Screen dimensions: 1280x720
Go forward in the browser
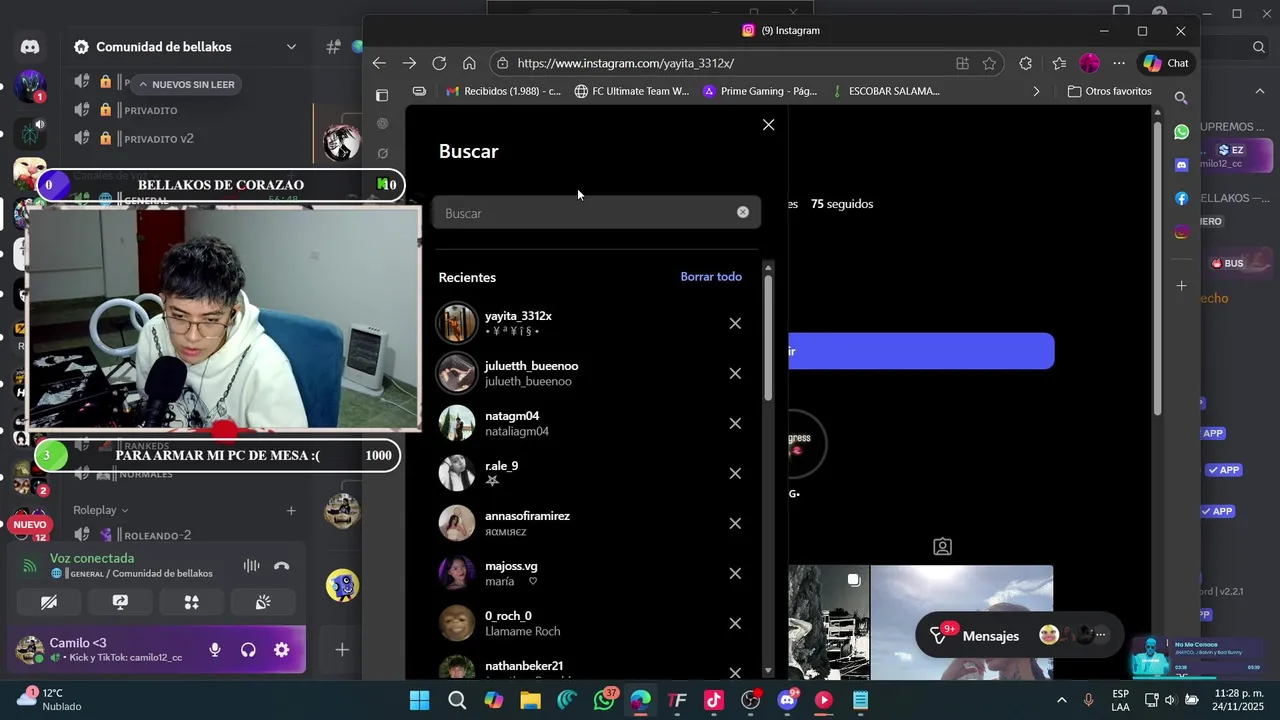click(x=409, y=63)
